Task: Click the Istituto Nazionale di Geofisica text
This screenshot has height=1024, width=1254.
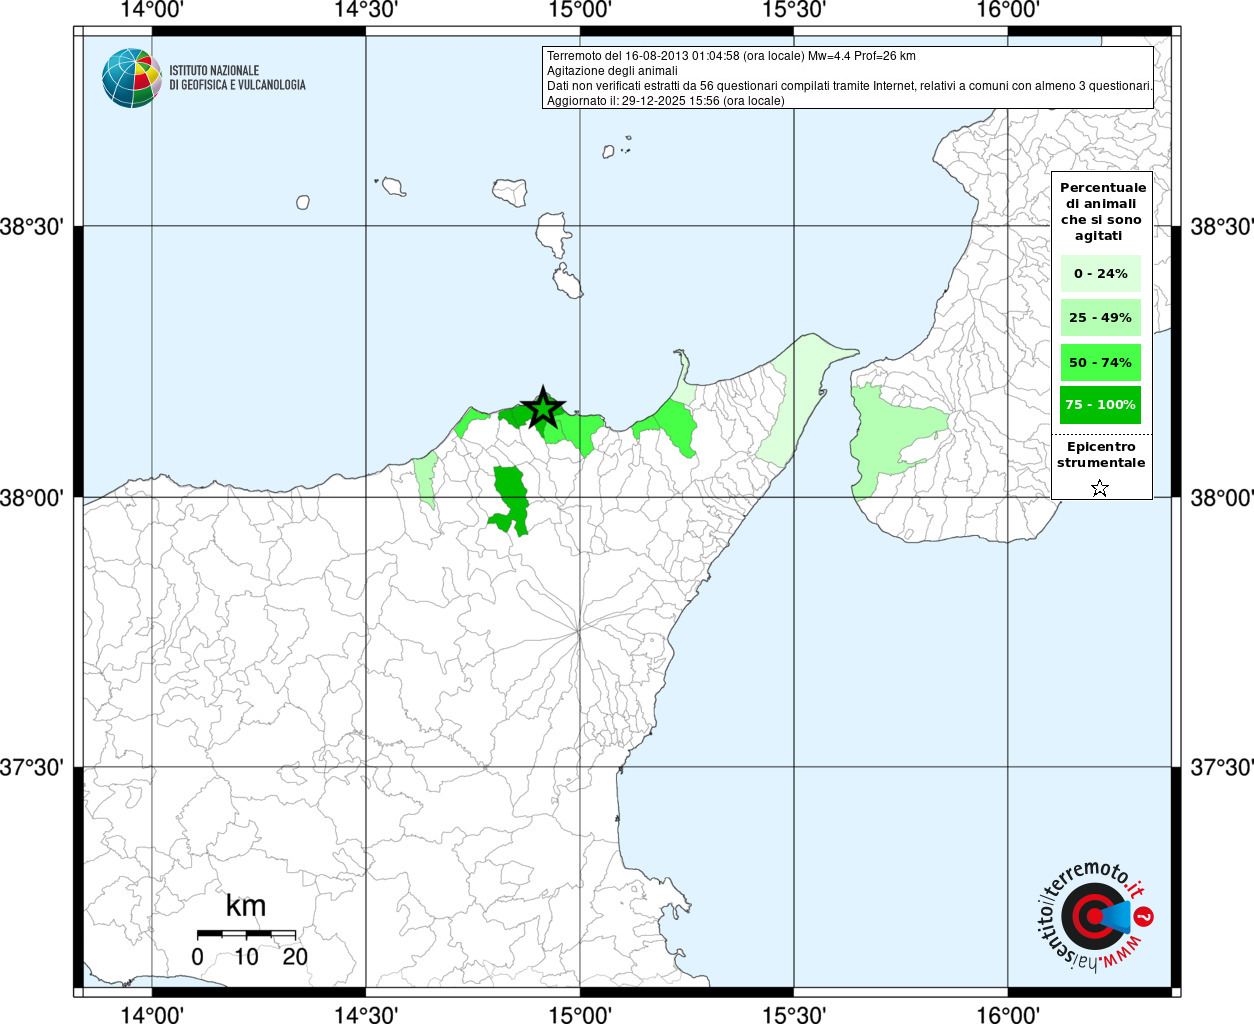Action: 237,78
